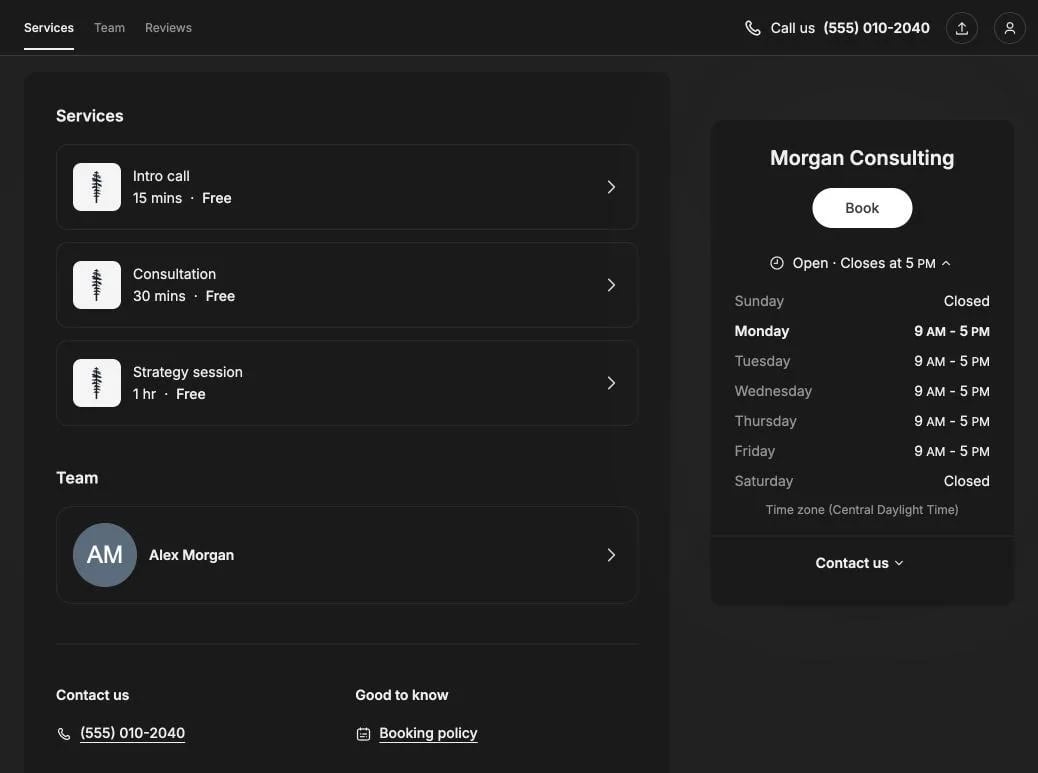Click the Strategy session tree icon
Image resolution: width=1038 pixels, height=773 pixels.
(x=97, y=383)
